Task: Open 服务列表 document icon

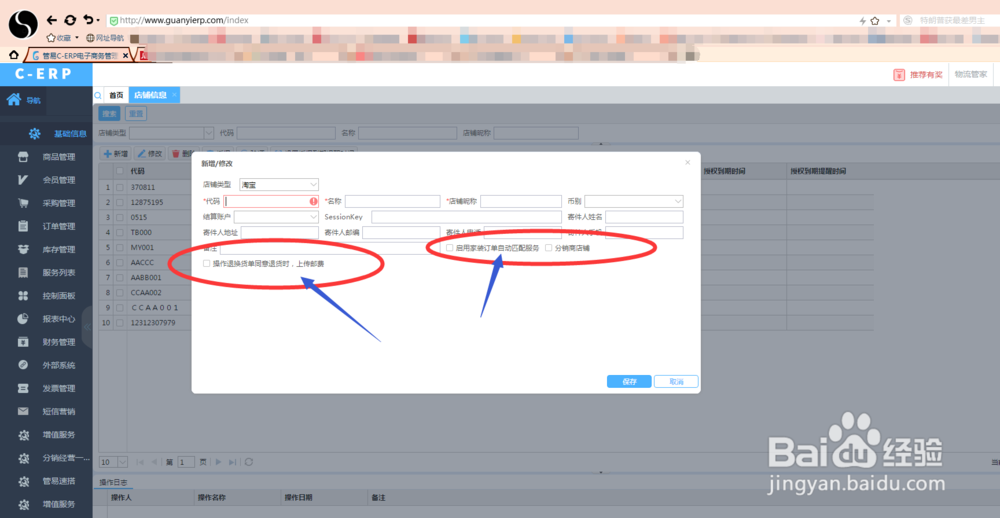Action: click(x=23, y=272)
